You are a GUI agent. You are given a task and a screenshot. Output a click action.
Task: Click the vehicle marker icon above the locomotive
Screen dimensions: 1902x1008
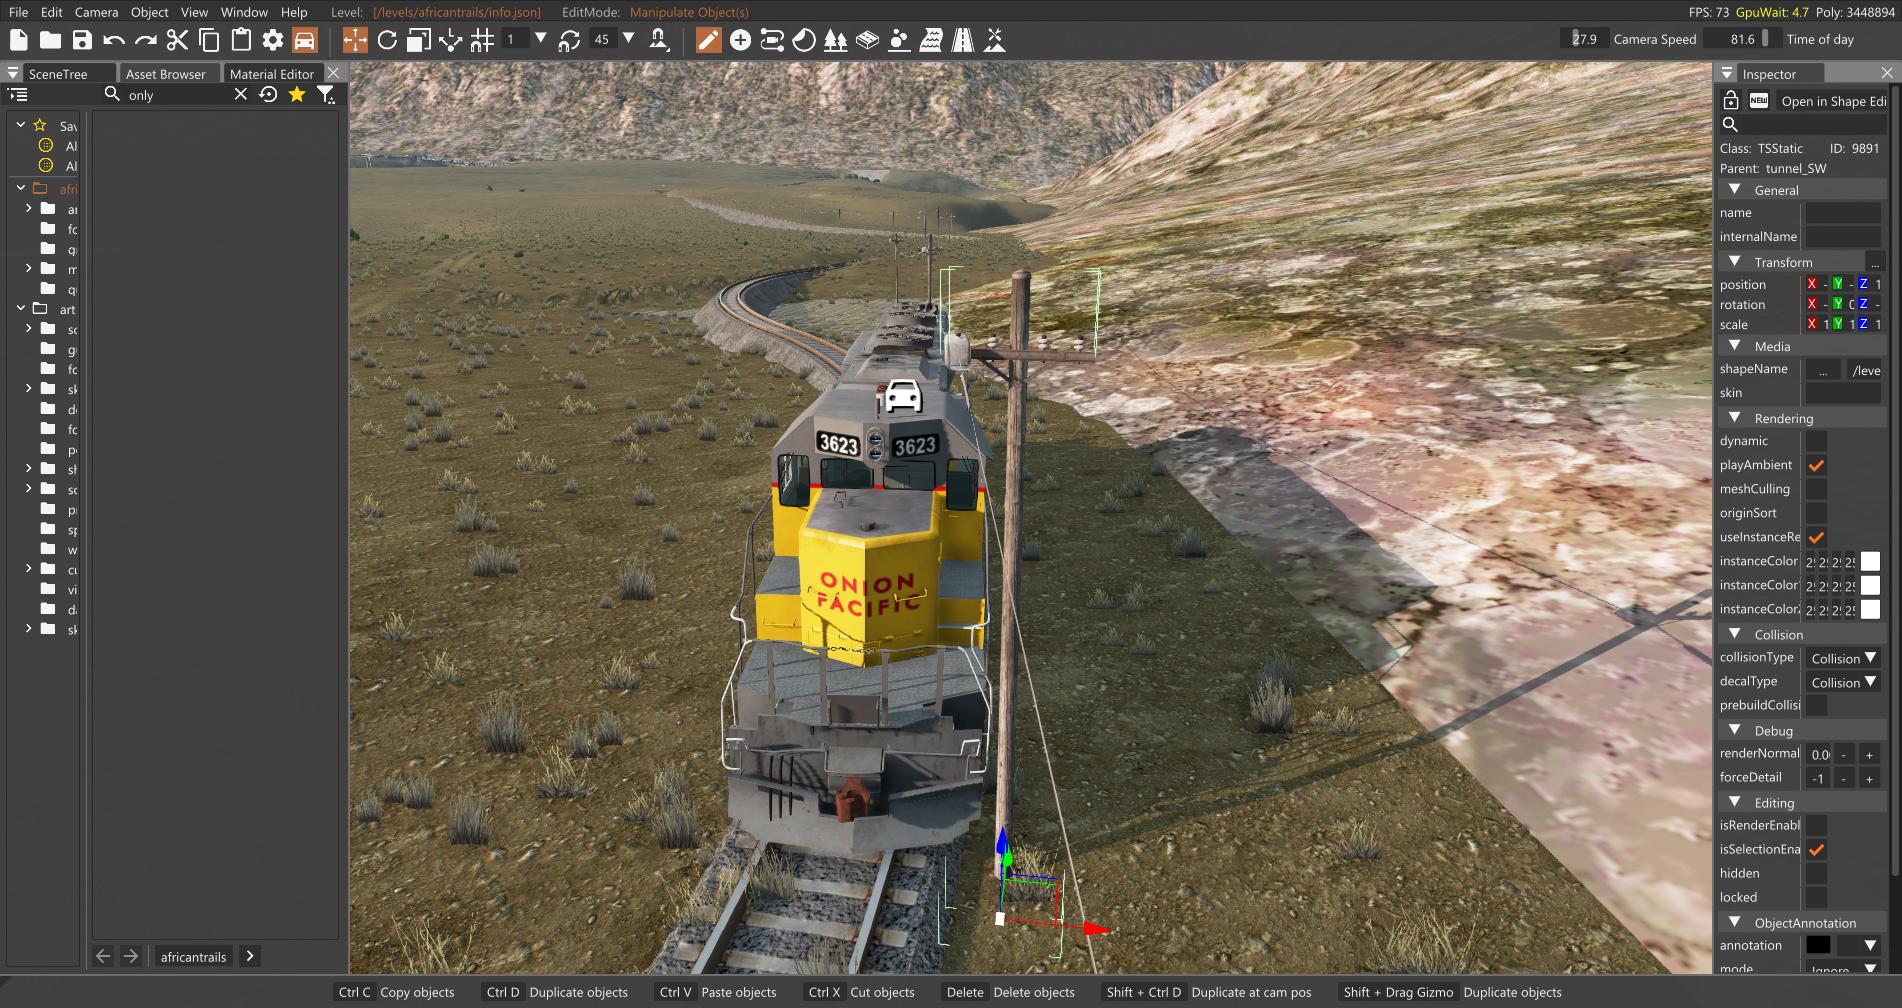pyautogui.click(x=903, y=395)
